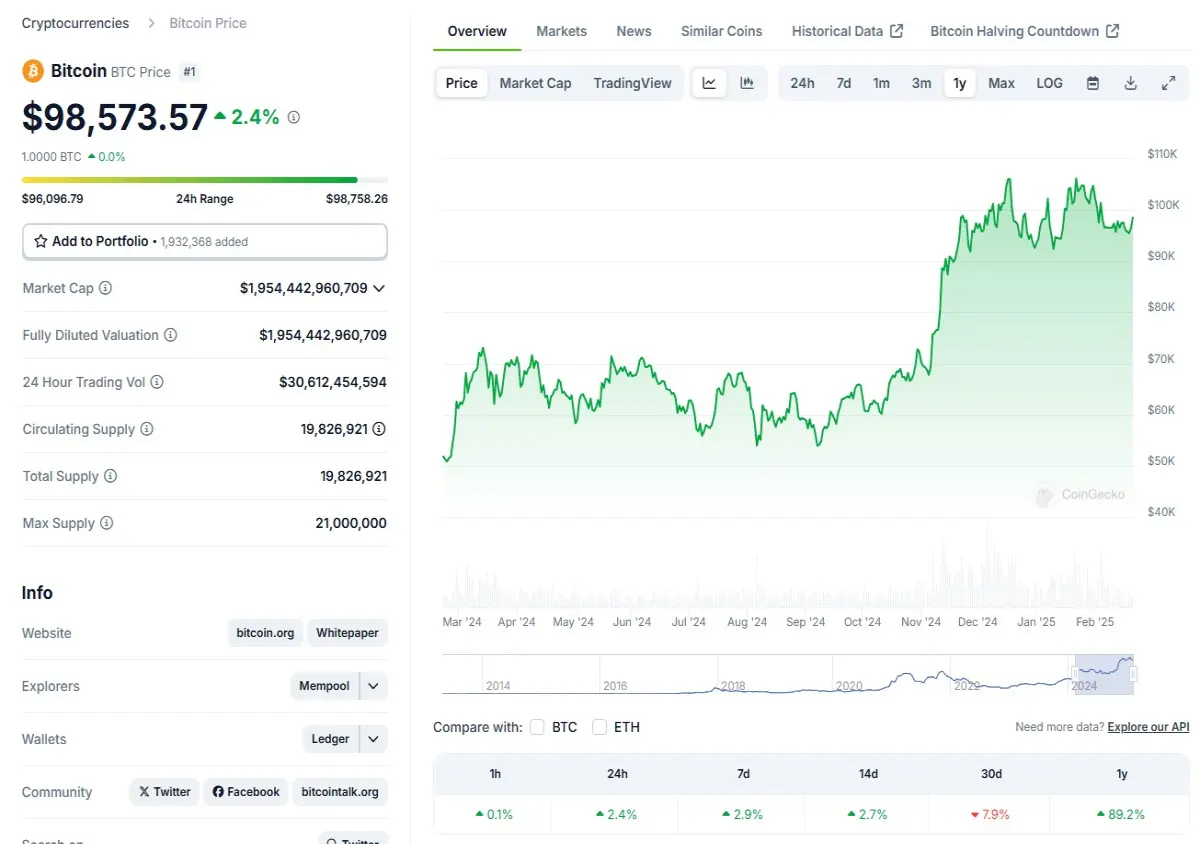Image resolution: width=1200 pixels, height=844 pixels.
Task: Click Explore our API link
Action: [x=1148, y=727]
